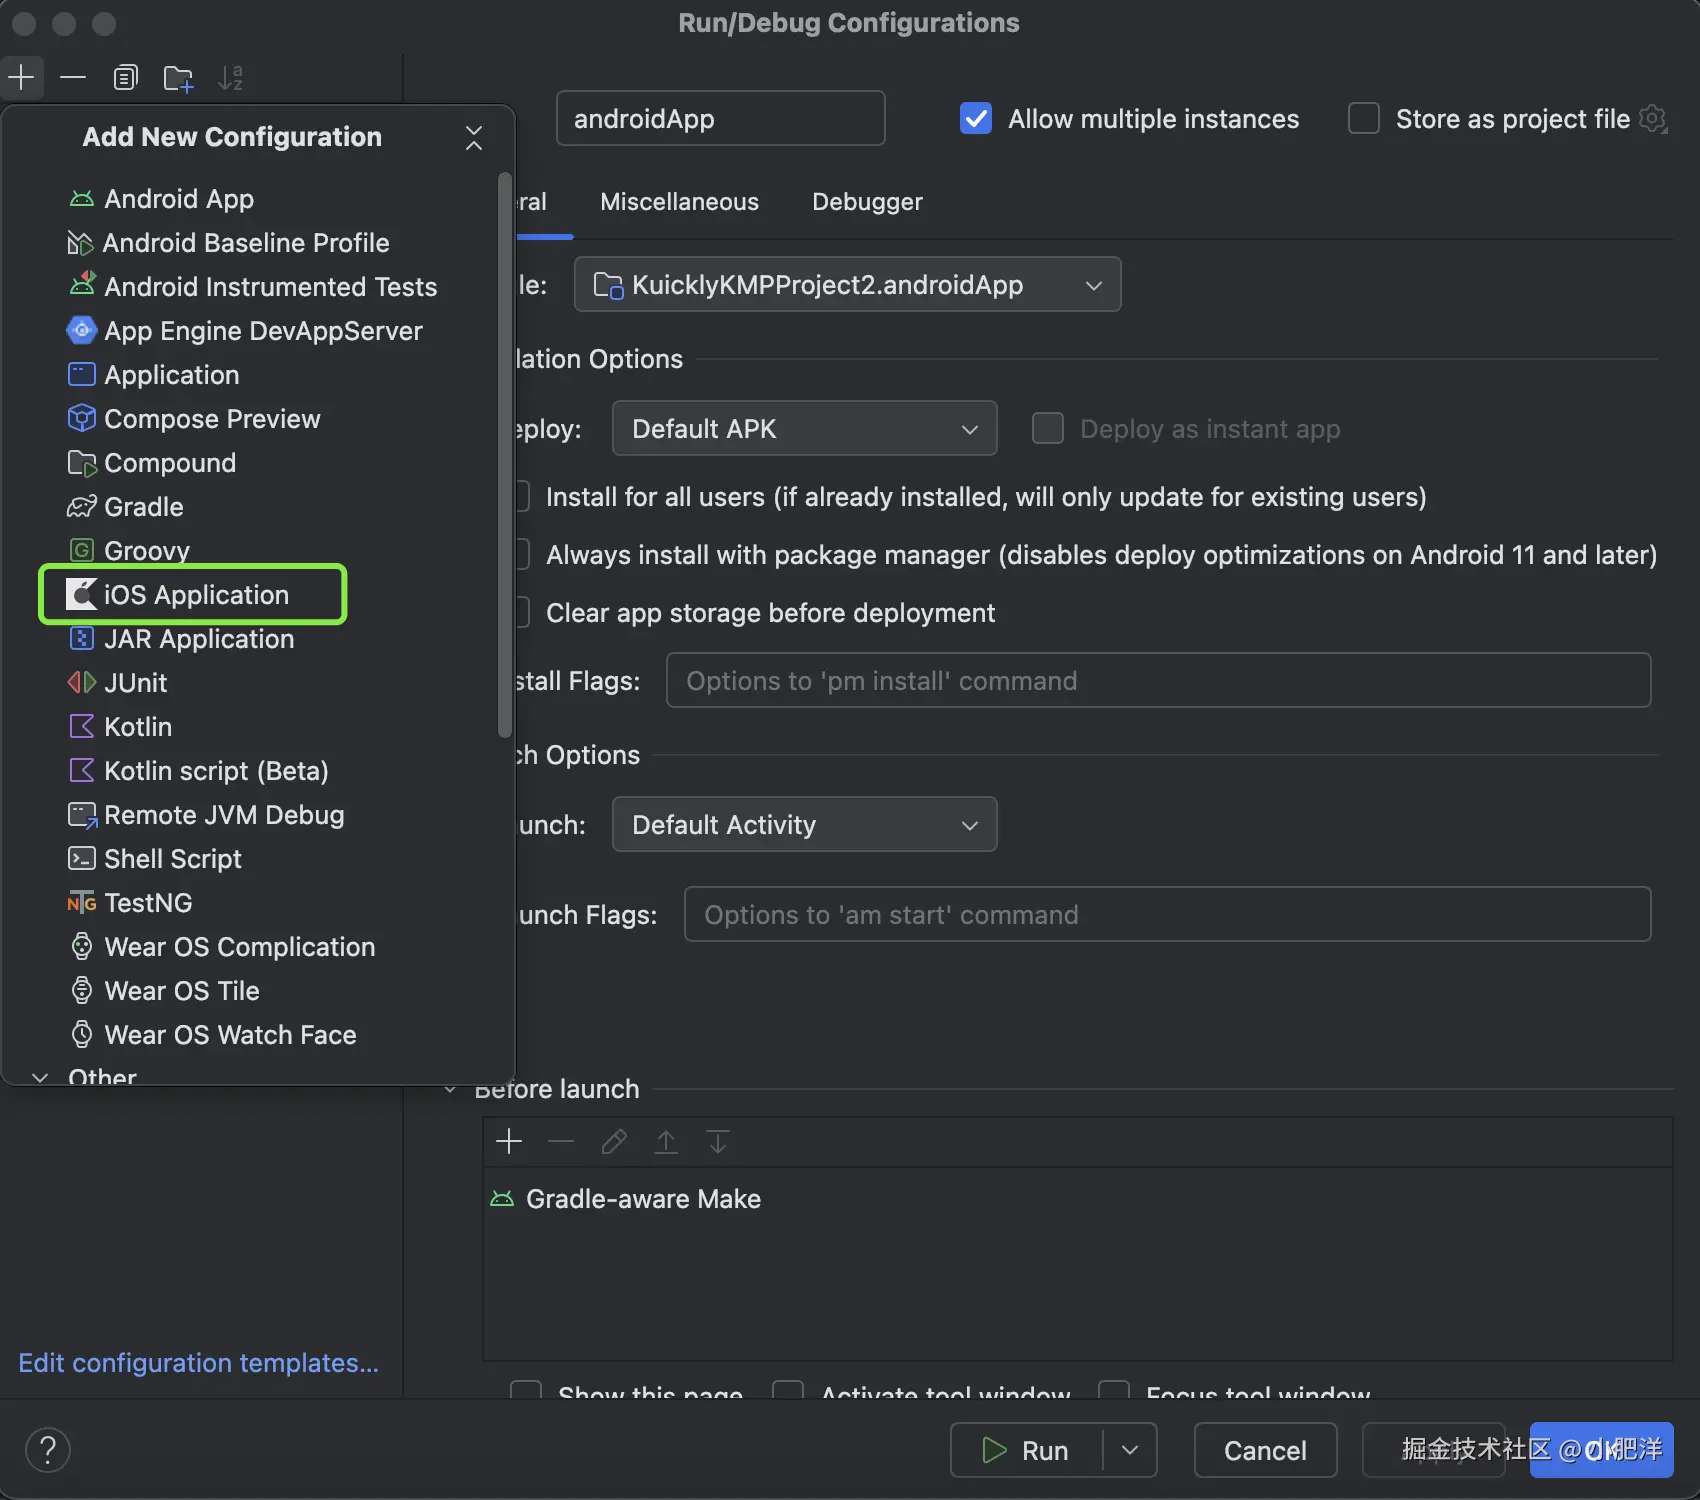The width and height of the screenshot is (1700, 1500).
Task: Click the configuration name field androidApp
Action: 721,119
